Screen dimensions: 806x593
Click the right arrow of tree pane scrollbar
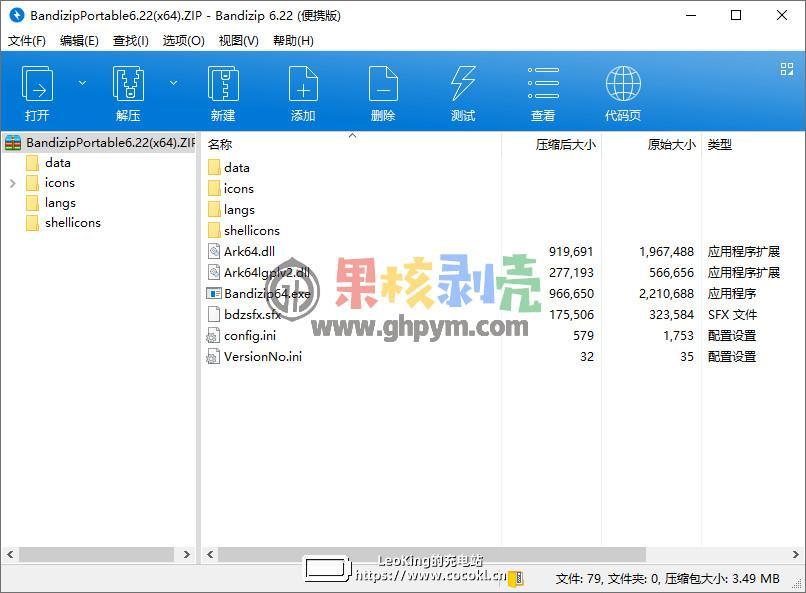coord(187,554)
